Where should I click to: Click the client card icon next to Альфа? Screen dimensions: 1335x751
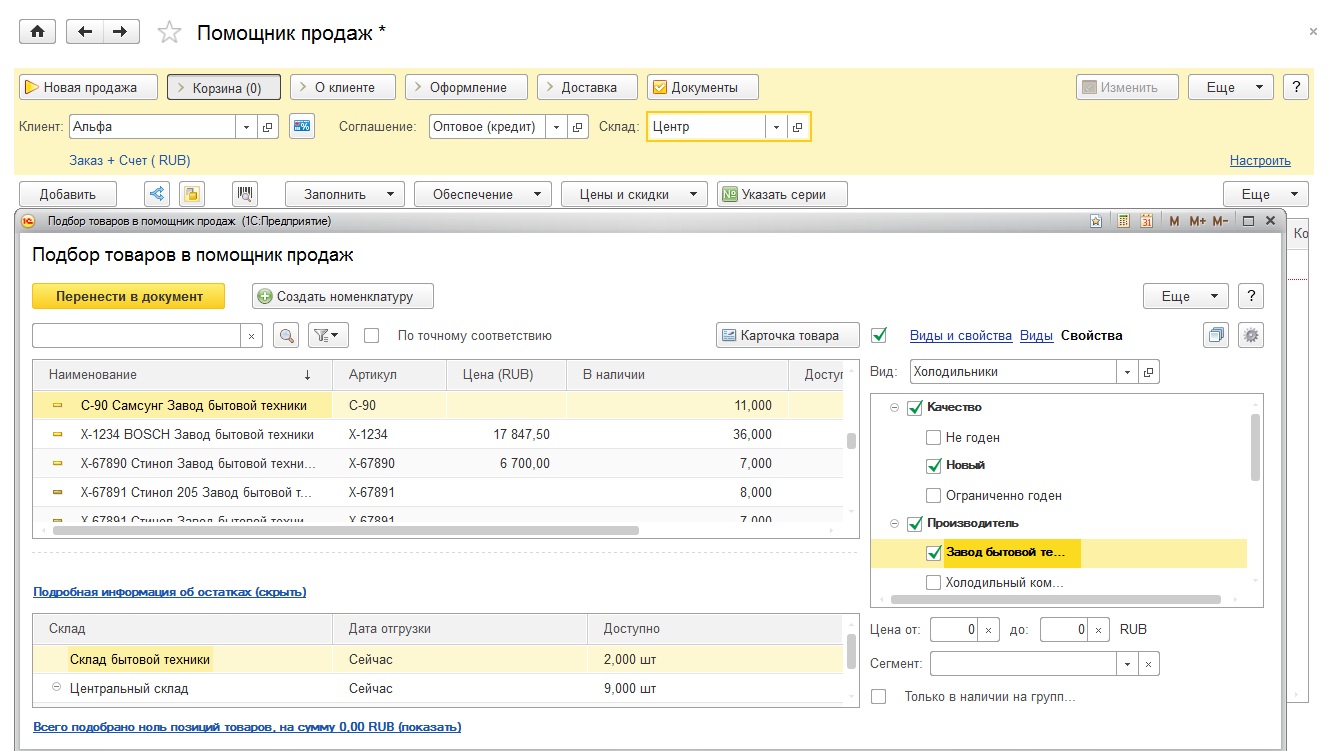(302, 127)
